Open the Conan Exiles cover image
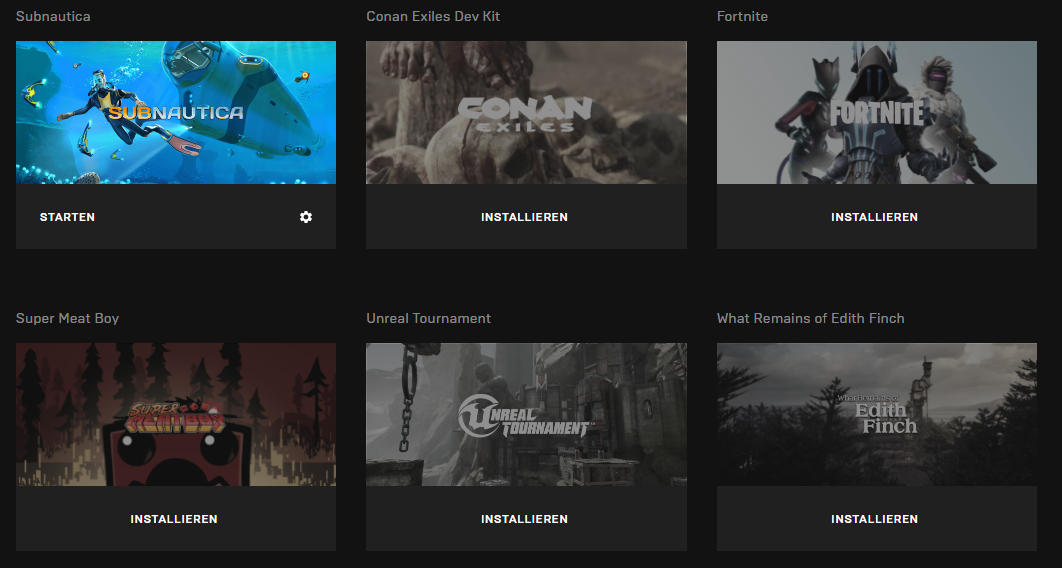Viewport: 1062px width, 568px height. pos(526,112)
